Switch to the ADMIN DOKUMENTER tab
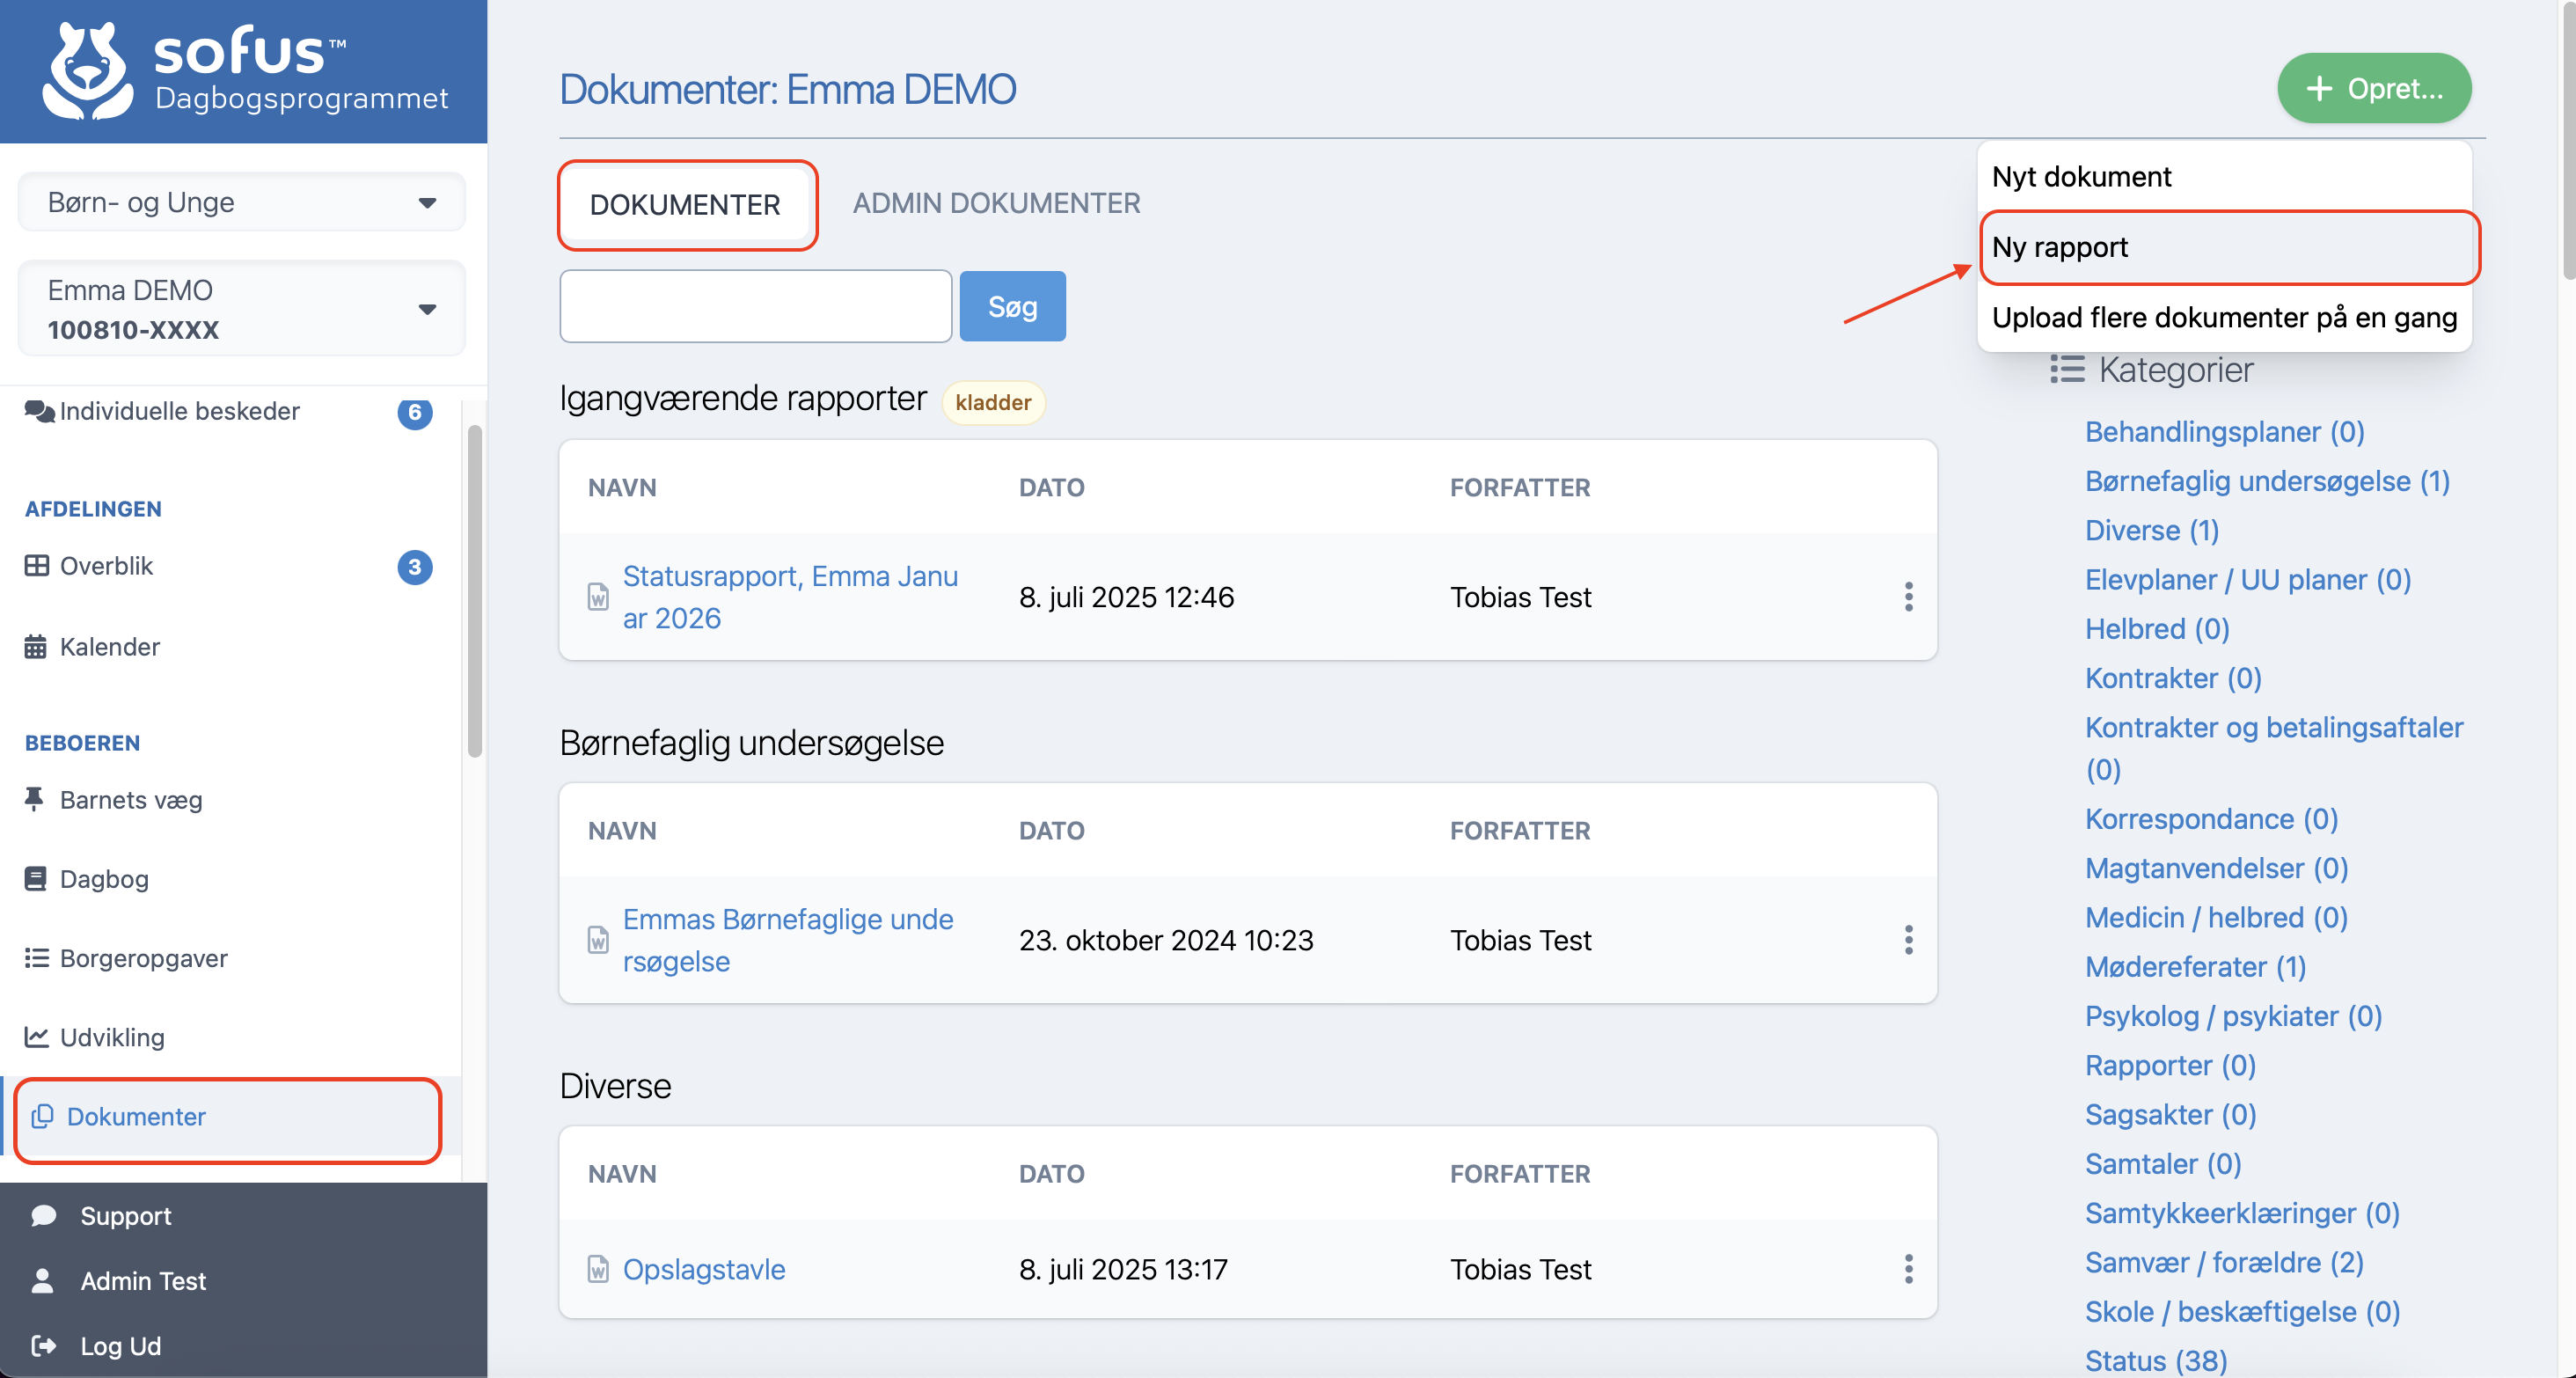This screenshot has height=1378, width=2576. click(x=995, y=203)
